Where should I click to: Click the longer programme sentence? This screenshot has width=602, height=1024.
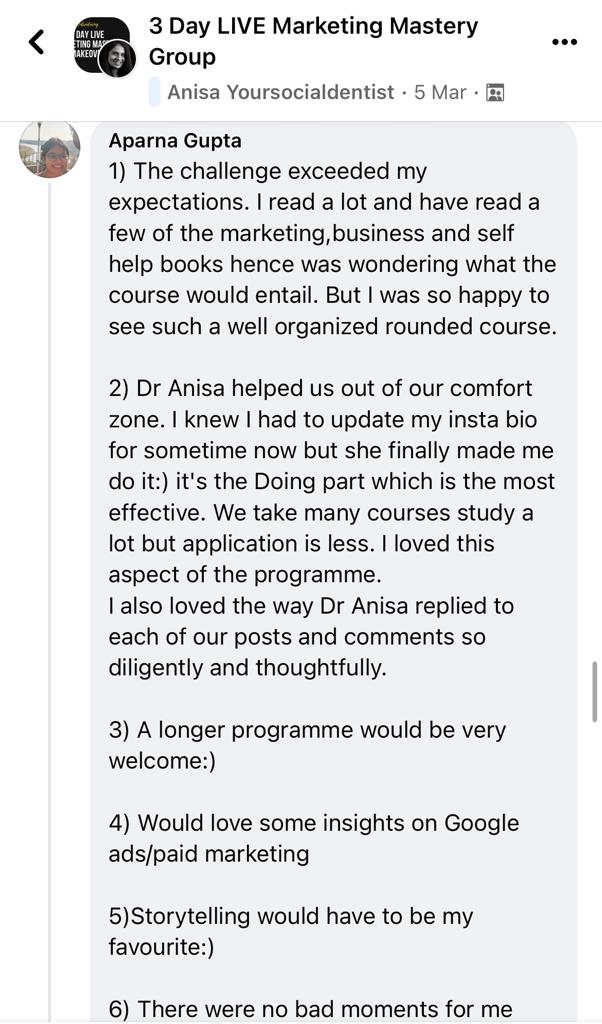point(307,745)
